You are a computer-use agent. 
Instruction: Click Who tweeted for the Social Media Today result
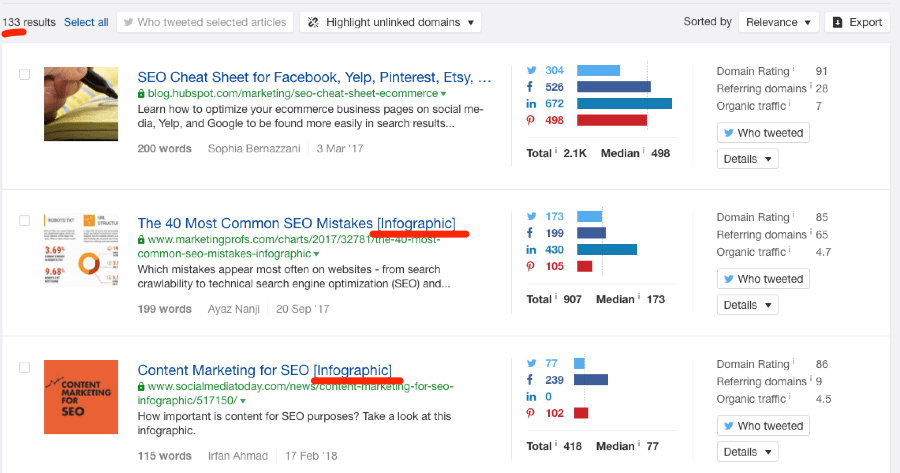pyautogui.click(x=763, y=426)
